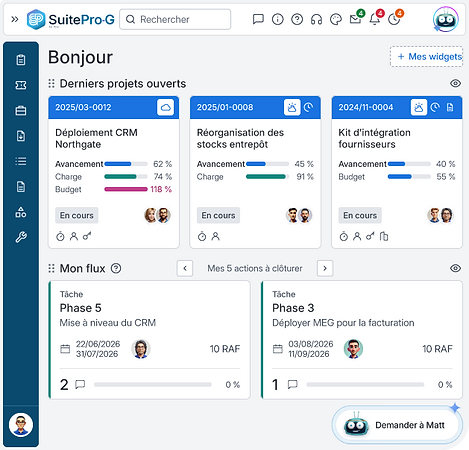Click Budget 55 % progress bar
The image size is (469, 450).
click(x=409, y=177)
